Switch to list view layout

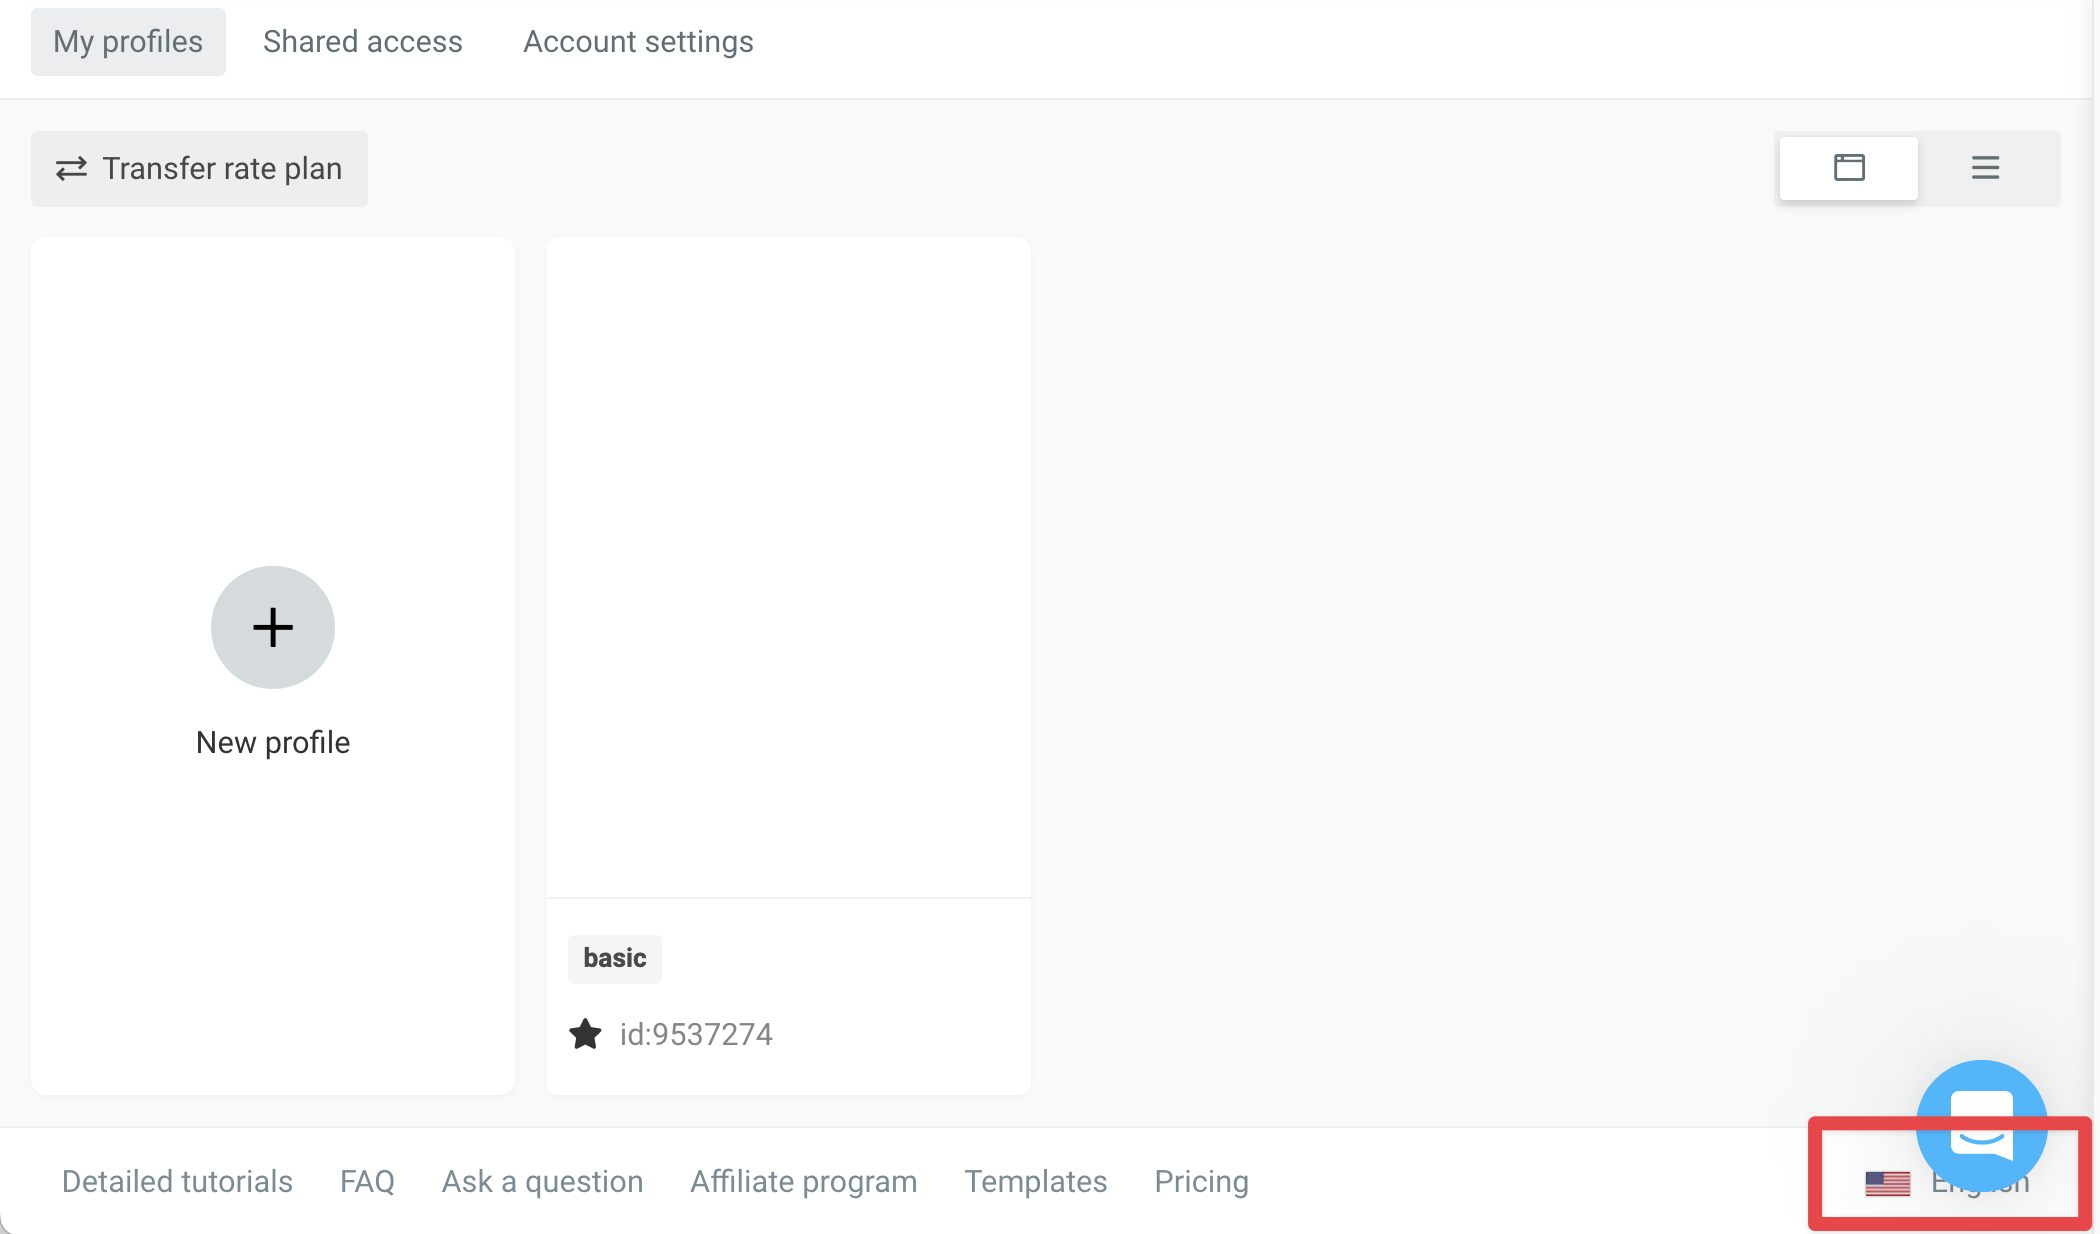click(1985, 168)
